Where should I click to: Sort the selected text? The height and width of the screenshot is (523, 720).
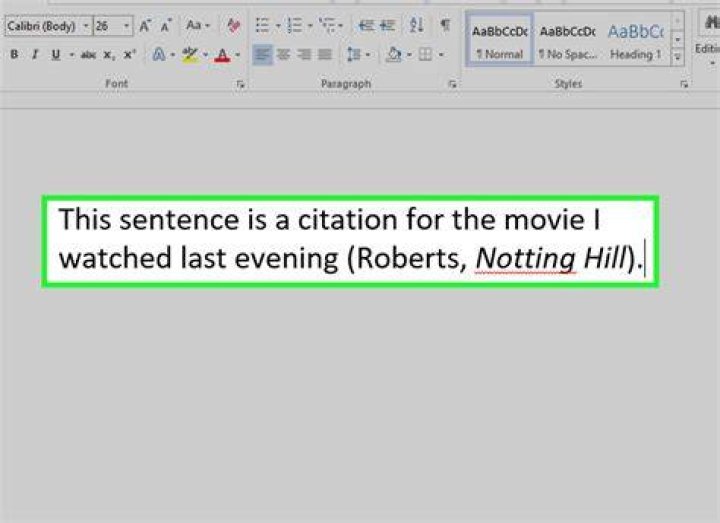coord(416,25)
